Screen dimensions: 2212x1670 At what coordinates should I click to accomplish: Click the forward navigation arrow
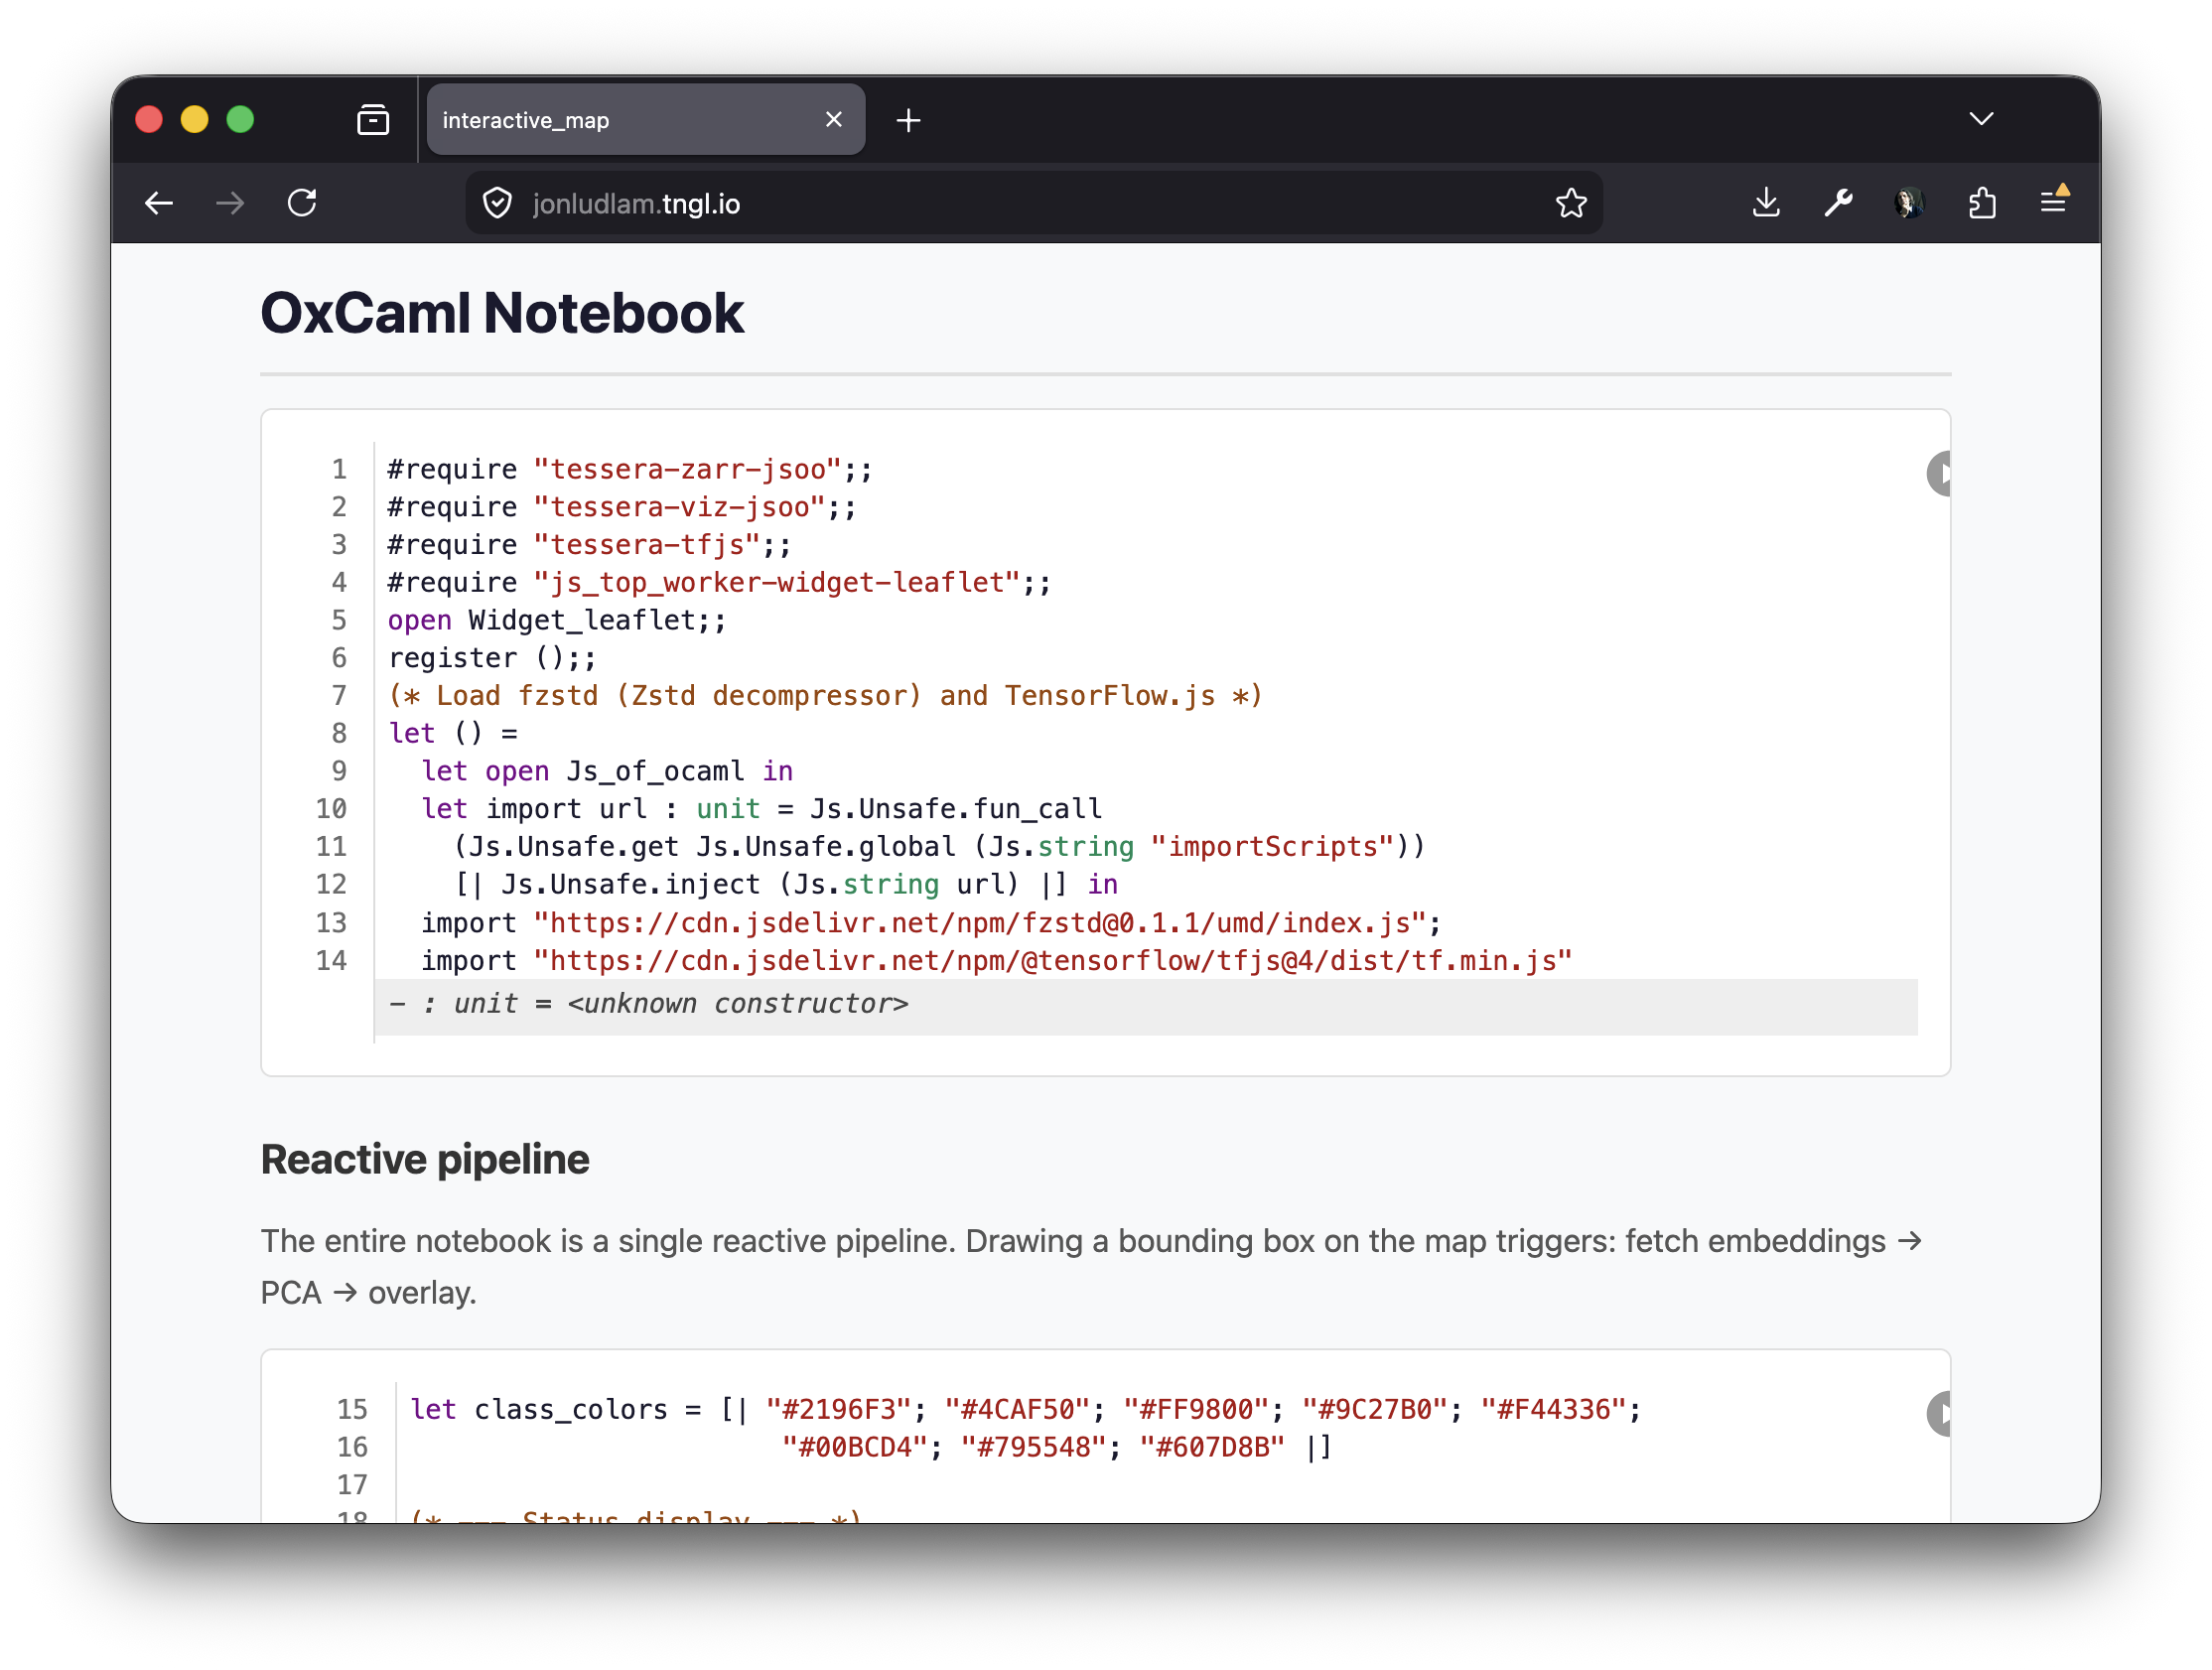230,204
